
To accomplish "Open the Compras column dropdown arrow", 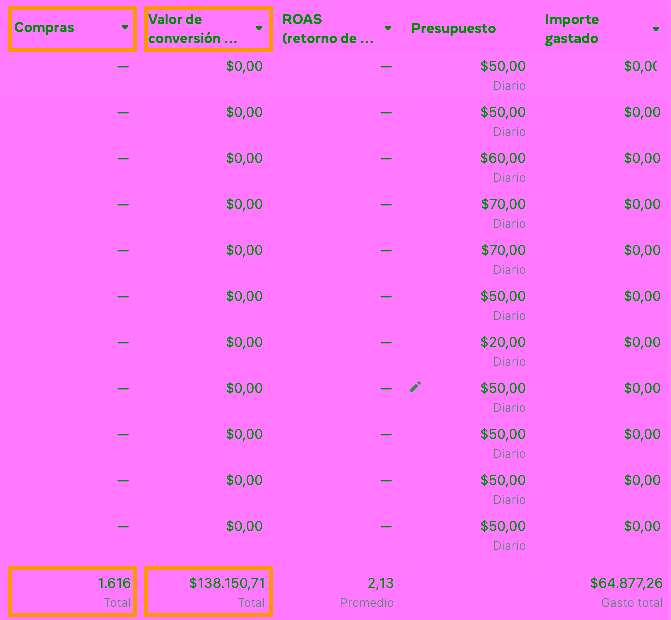I will (125, 28).
